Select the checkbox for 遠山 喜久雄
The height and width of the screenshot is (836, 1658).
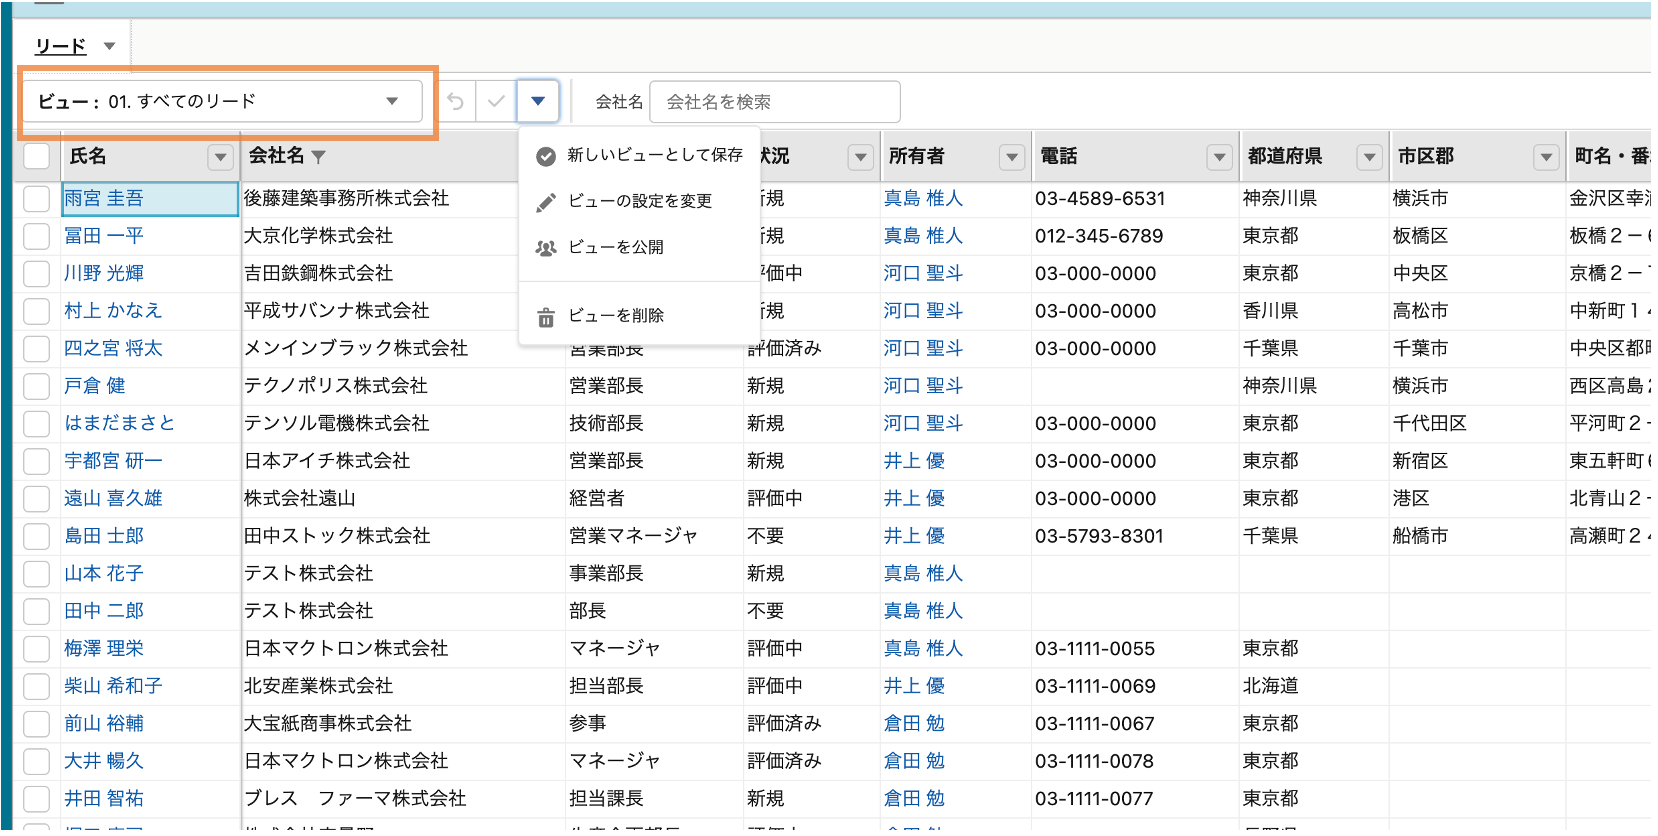pyautogui.click(x=37, y=499)
